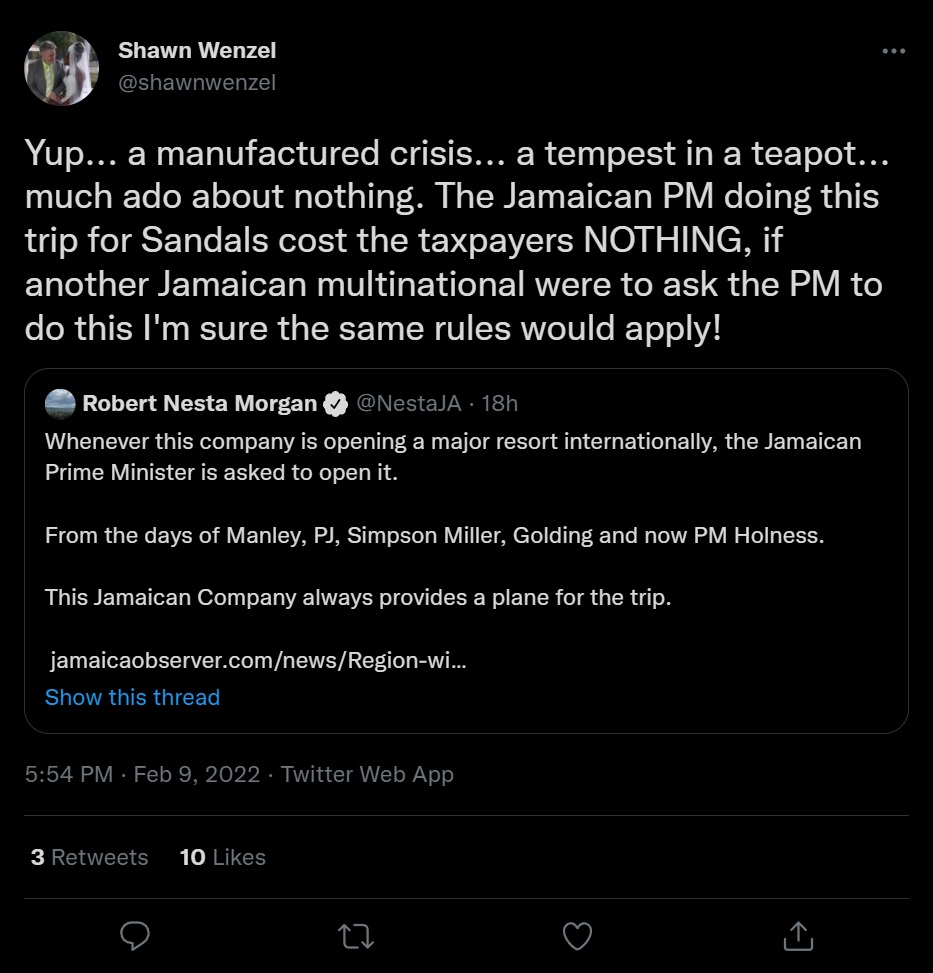Share the tweet via the upload icon
The width and height of the screenshot is (933, 973).
tap(797, 935)
